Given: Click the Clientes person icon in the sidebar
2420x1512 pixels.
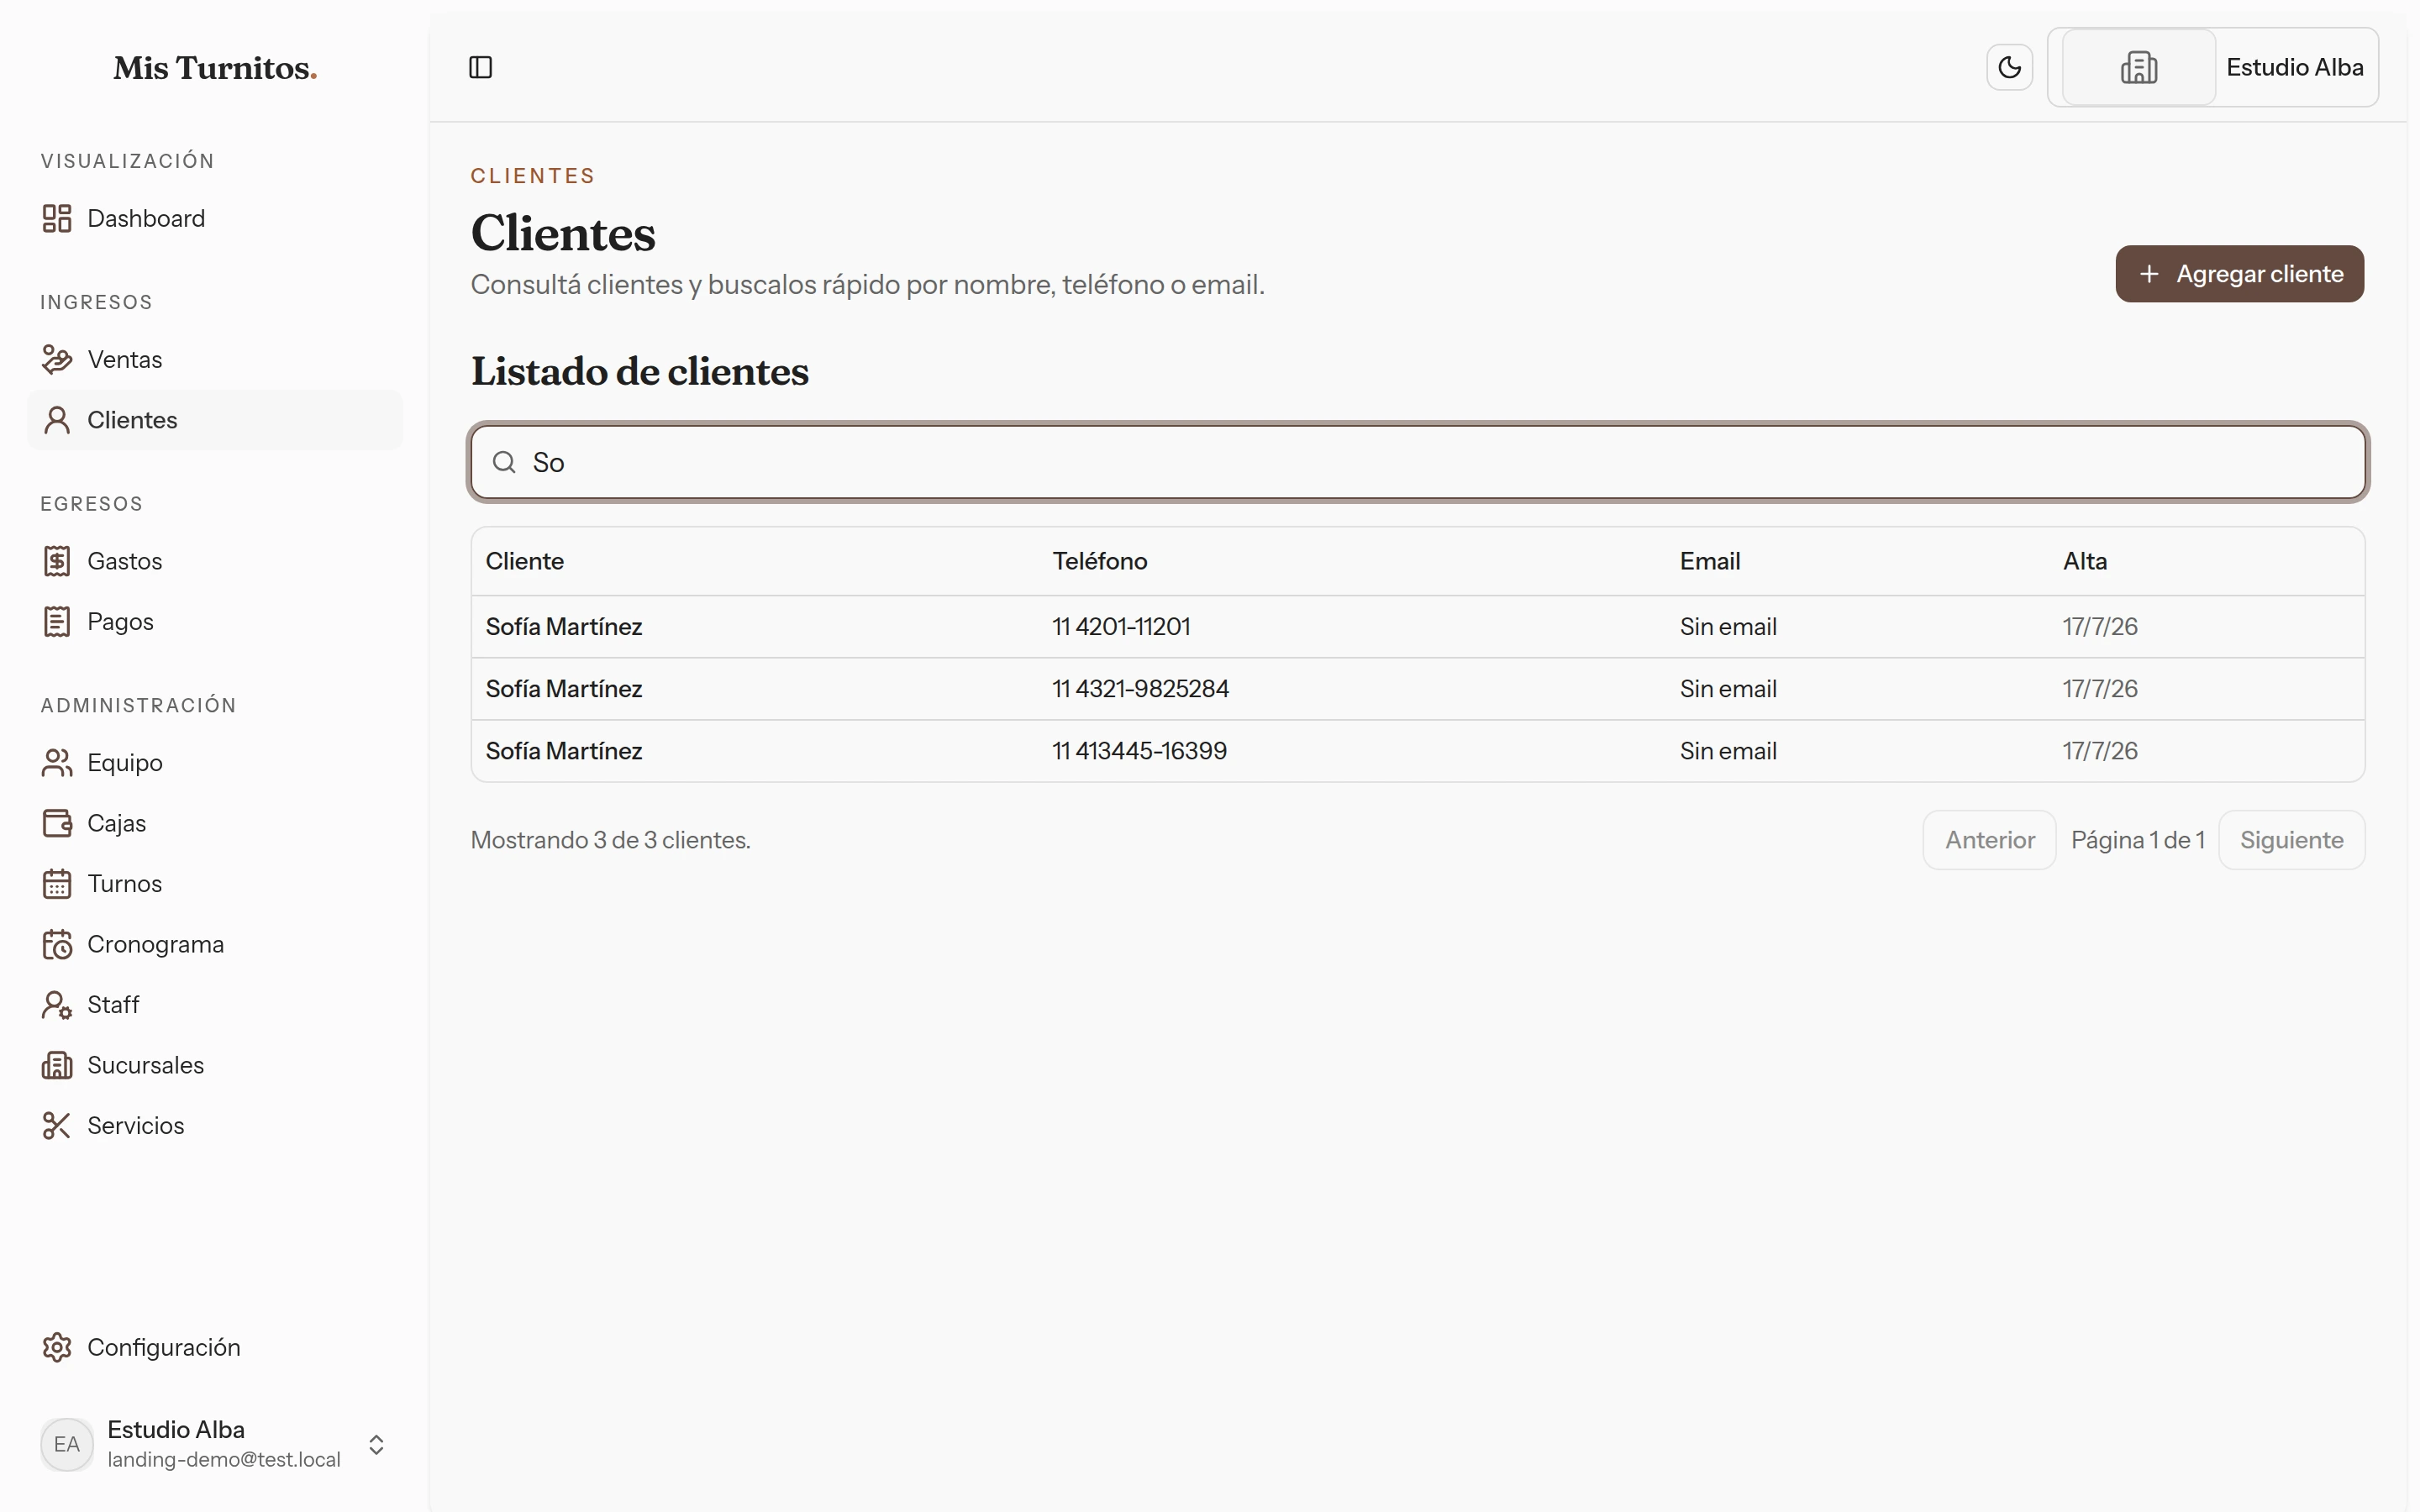Looking at the screenshot, I should pyautogui.click(x=57, y=420).
